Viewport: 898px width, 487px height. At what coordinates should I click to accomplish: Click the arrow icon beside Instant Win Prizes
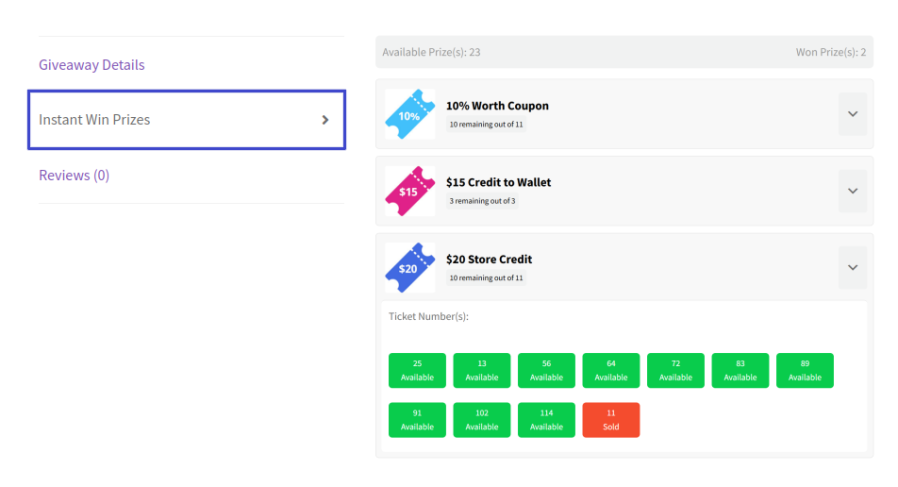[325, 120]
